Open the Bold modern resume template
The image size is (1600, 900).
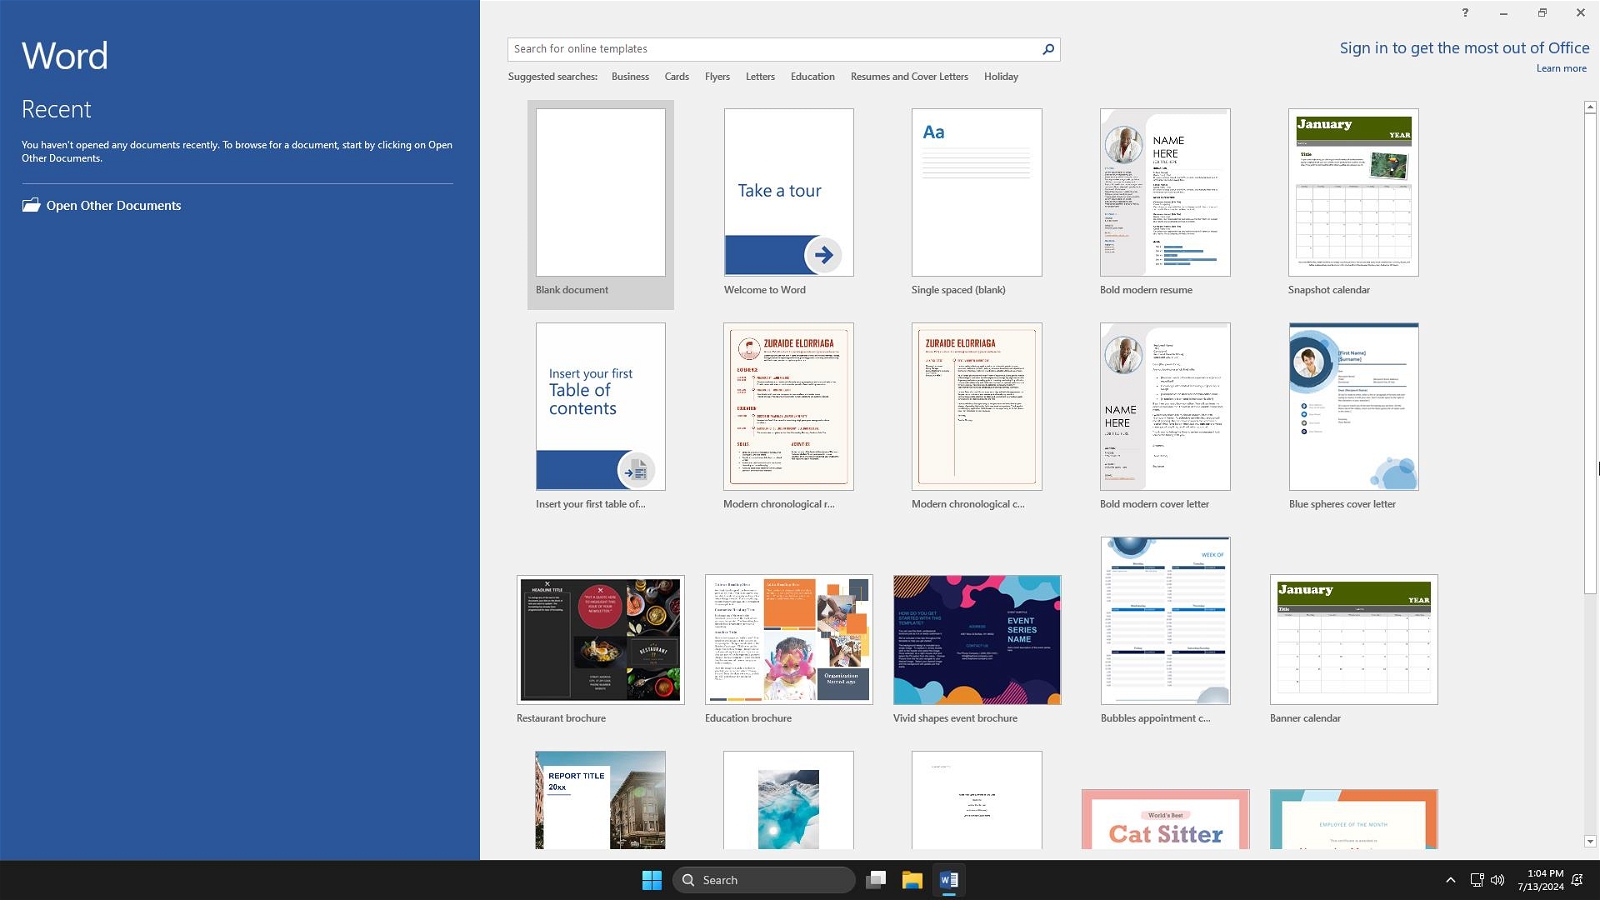[x=1165, y=192]
